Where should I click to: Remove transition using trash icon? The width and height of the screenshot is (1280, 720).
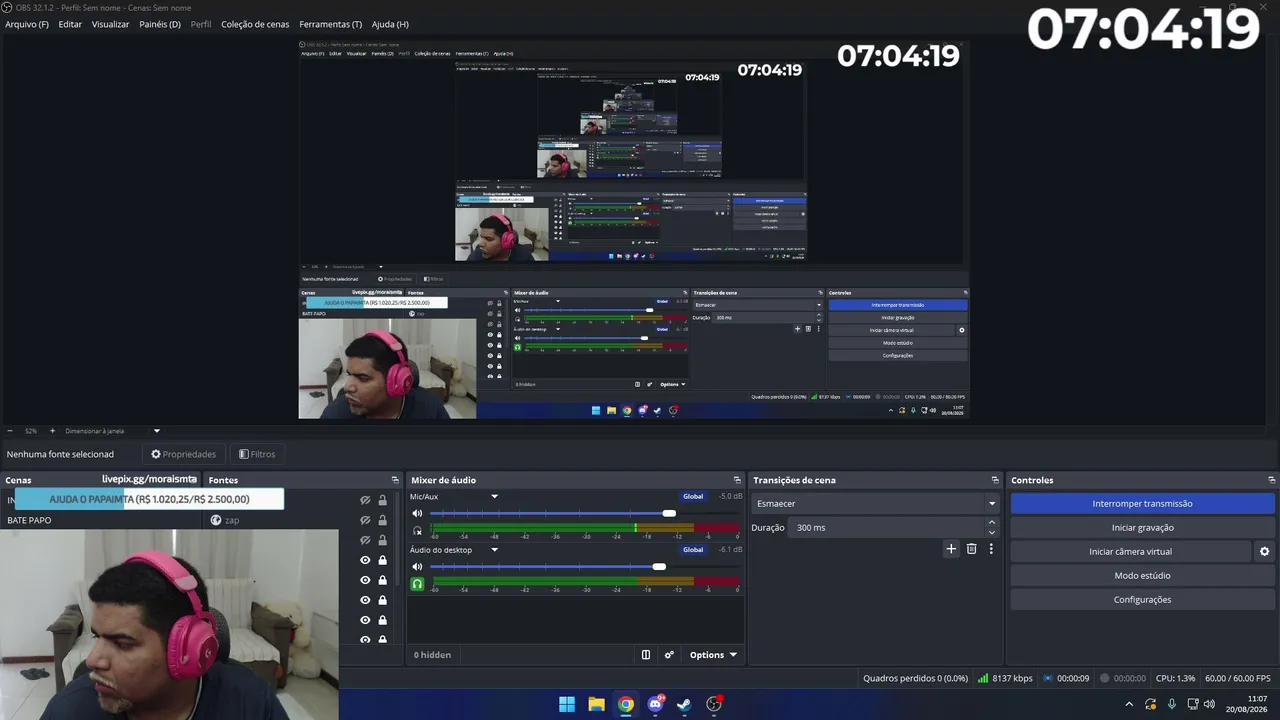point(971,549)
